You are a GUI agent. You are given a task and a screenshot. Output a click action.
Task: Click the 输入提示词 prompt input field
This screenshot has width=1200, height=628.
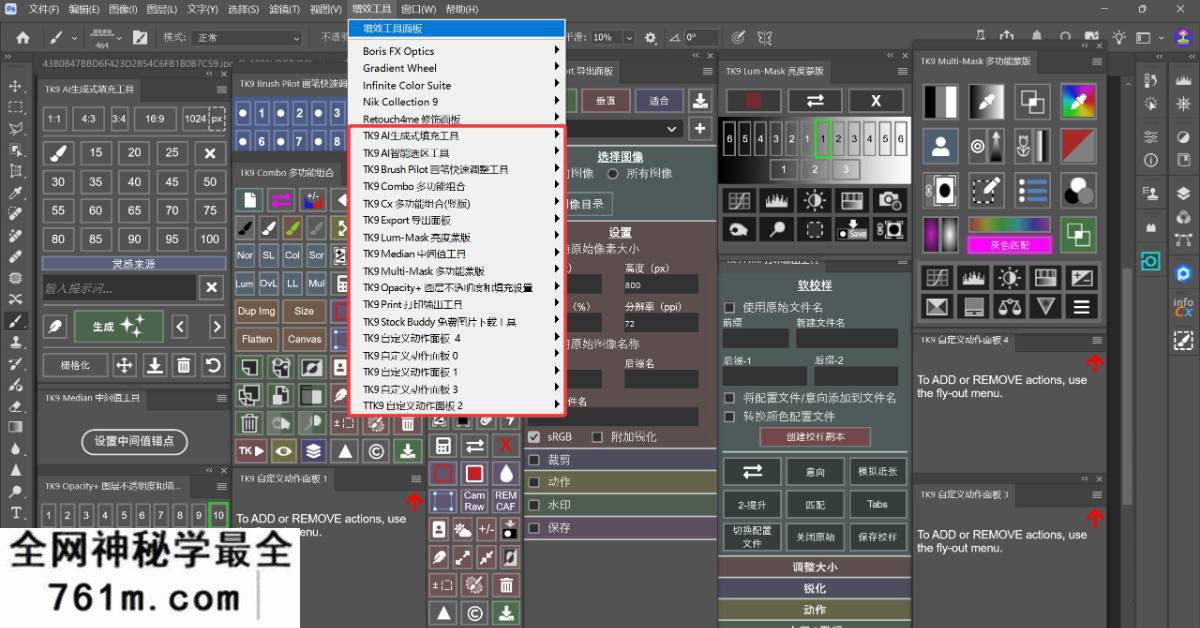[118, 288]
